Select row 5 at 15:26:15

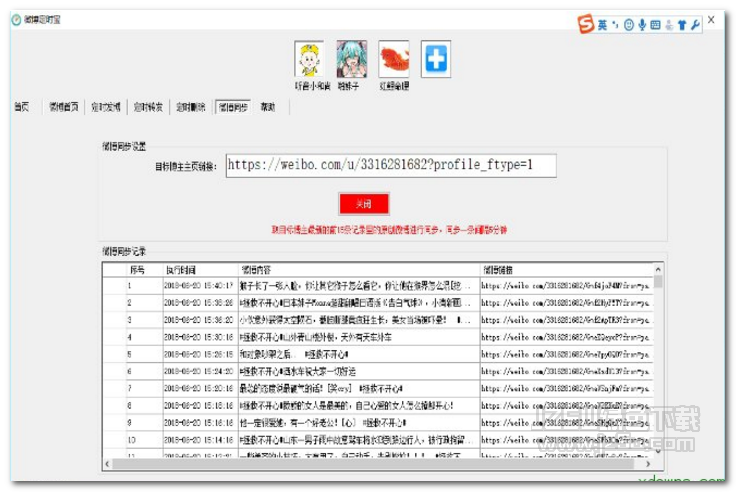378,354
